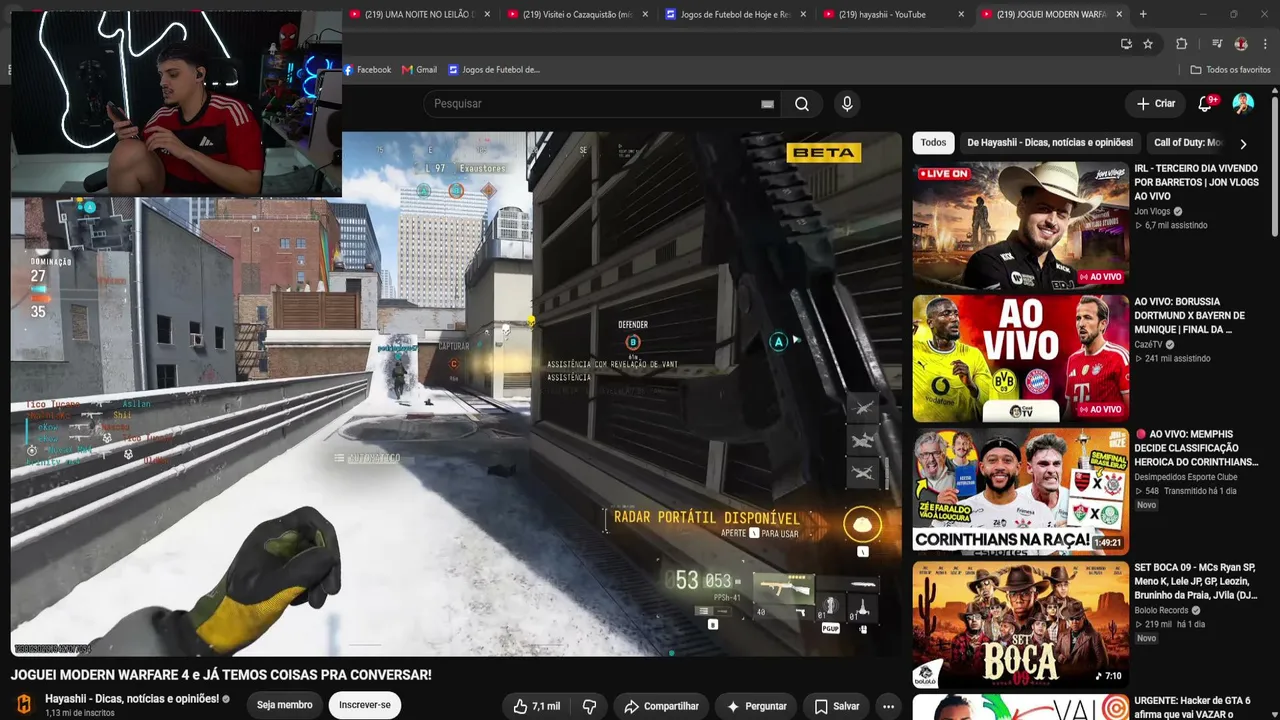The width and height of the screenshot is (1280, 720).
Task: Bookmark this page with the star icon
Action: tap(1148, 44)
